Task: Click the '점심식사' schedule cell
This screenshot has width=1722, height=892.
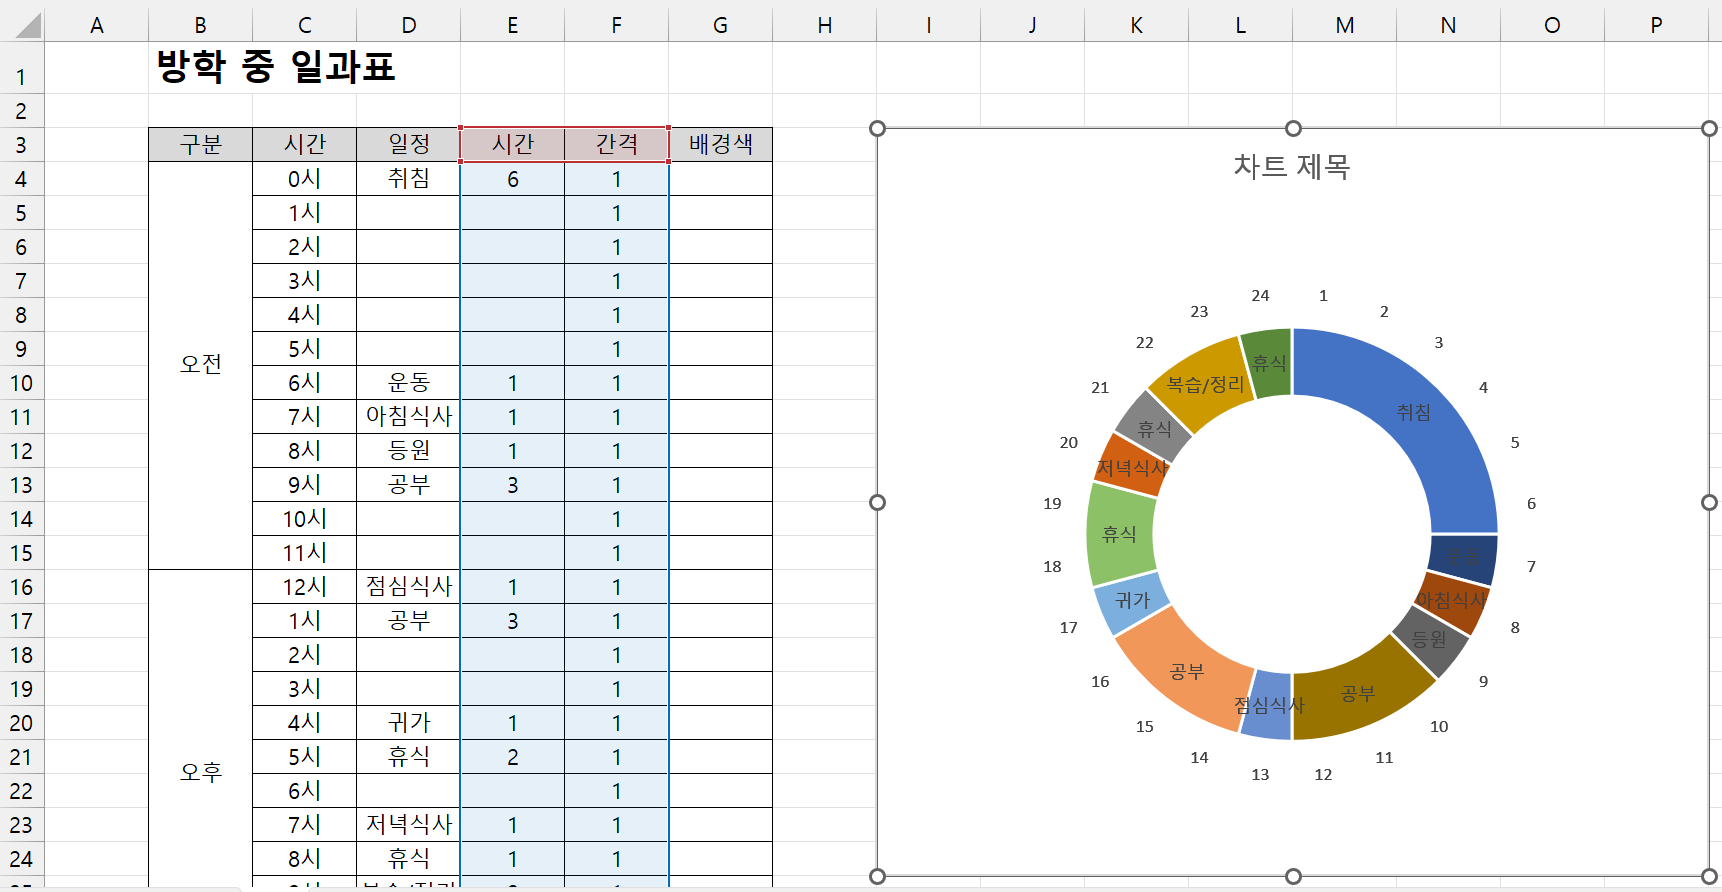Action: [x=409, y=587]
